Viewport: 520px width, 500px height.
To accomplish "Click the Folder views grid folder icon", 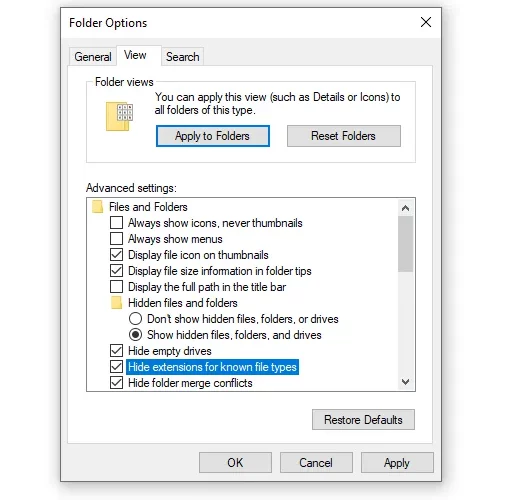I will point(119,116).
